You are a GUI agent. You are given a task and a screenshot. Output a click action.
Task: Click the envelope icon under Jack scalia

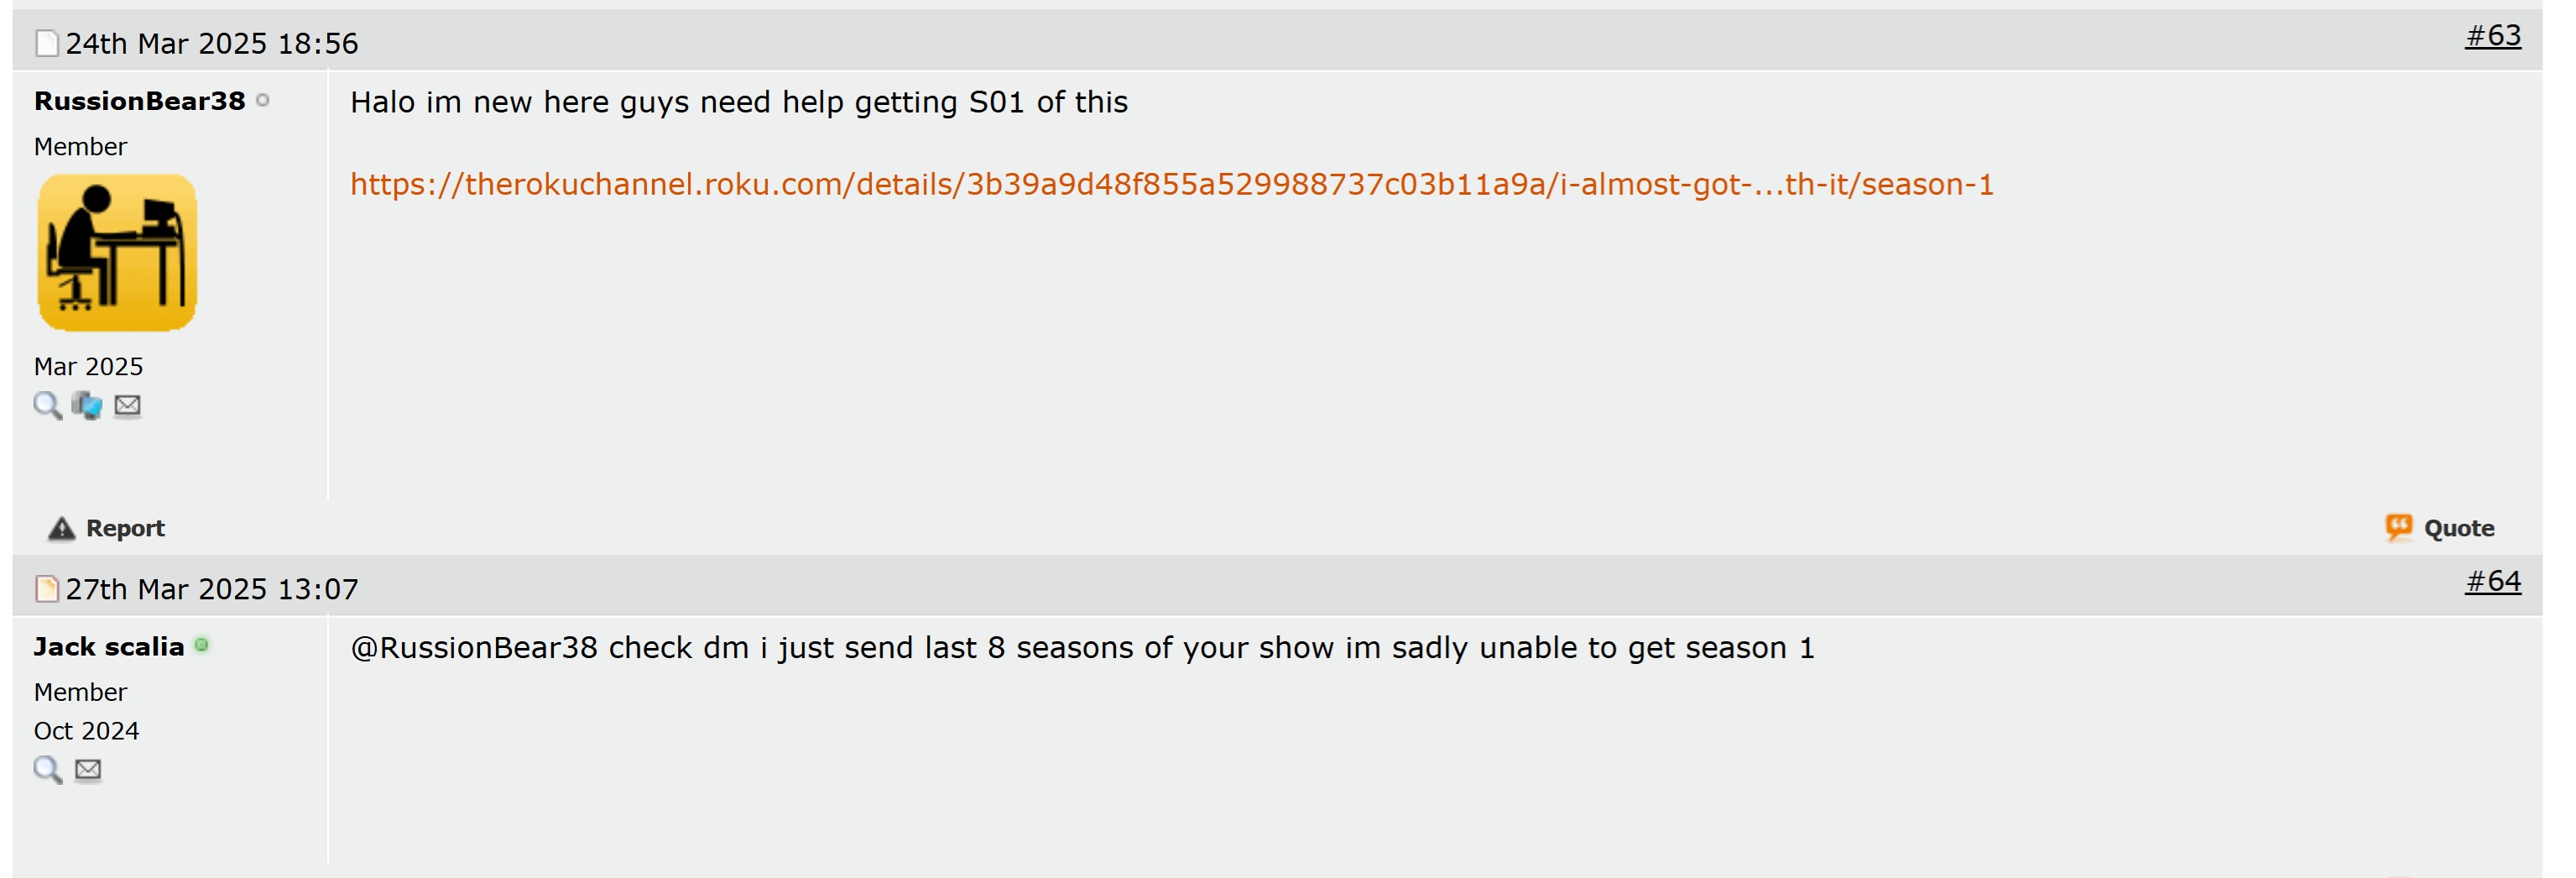(x=88, y=769)
